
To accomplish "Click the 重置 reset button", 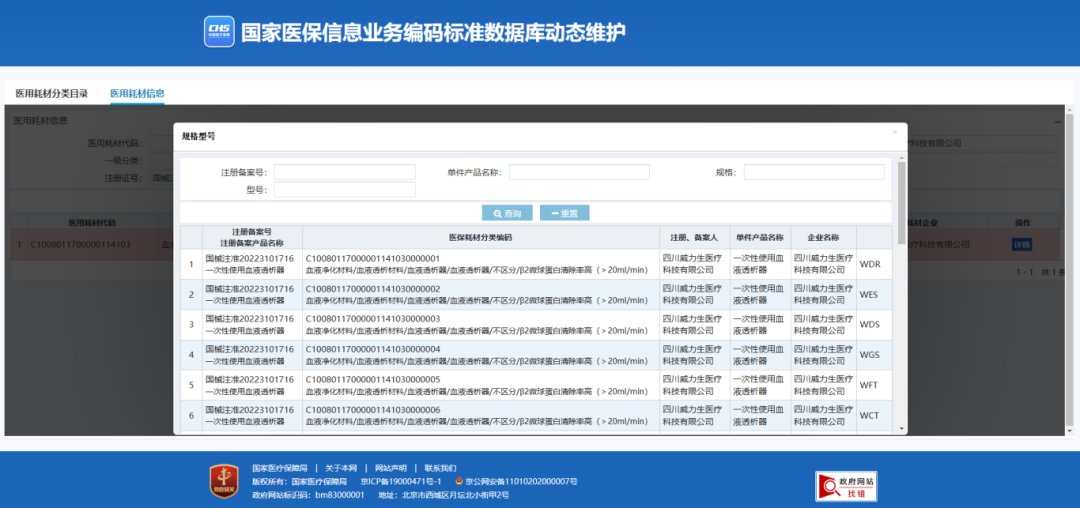I will (564, 213).
